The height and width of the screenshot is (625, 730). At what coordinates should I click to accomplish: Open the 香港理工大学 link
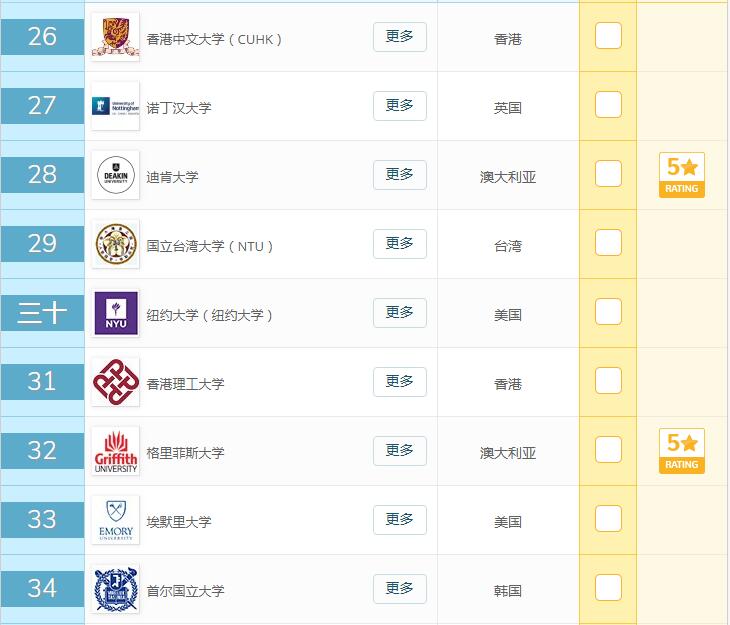pos(186,384)
